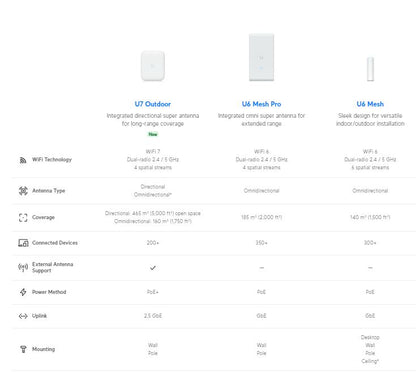Click the U7 Outdoor external antenna checkmark
416x372 pixels.
[x=153, y=268]
